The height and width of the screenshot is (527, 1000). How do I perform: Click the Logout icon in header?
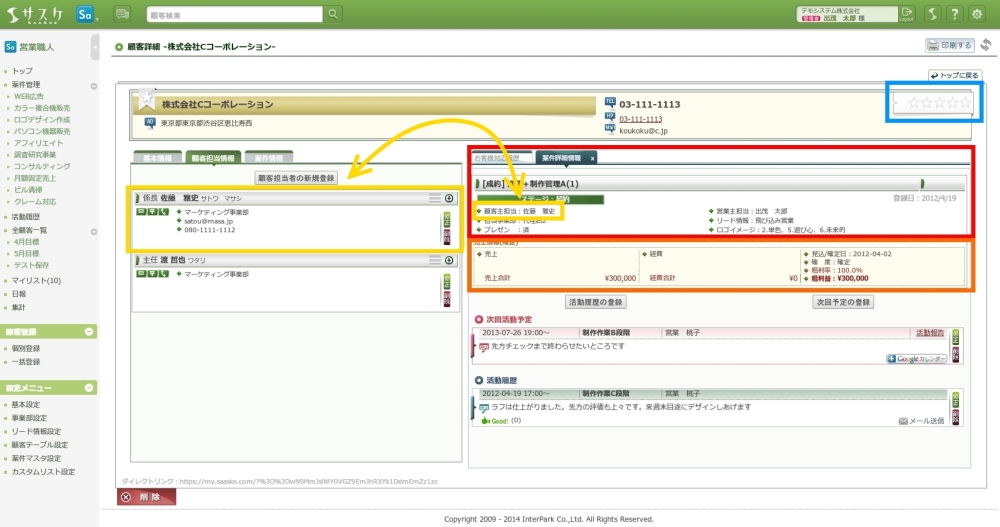point(906,15)
